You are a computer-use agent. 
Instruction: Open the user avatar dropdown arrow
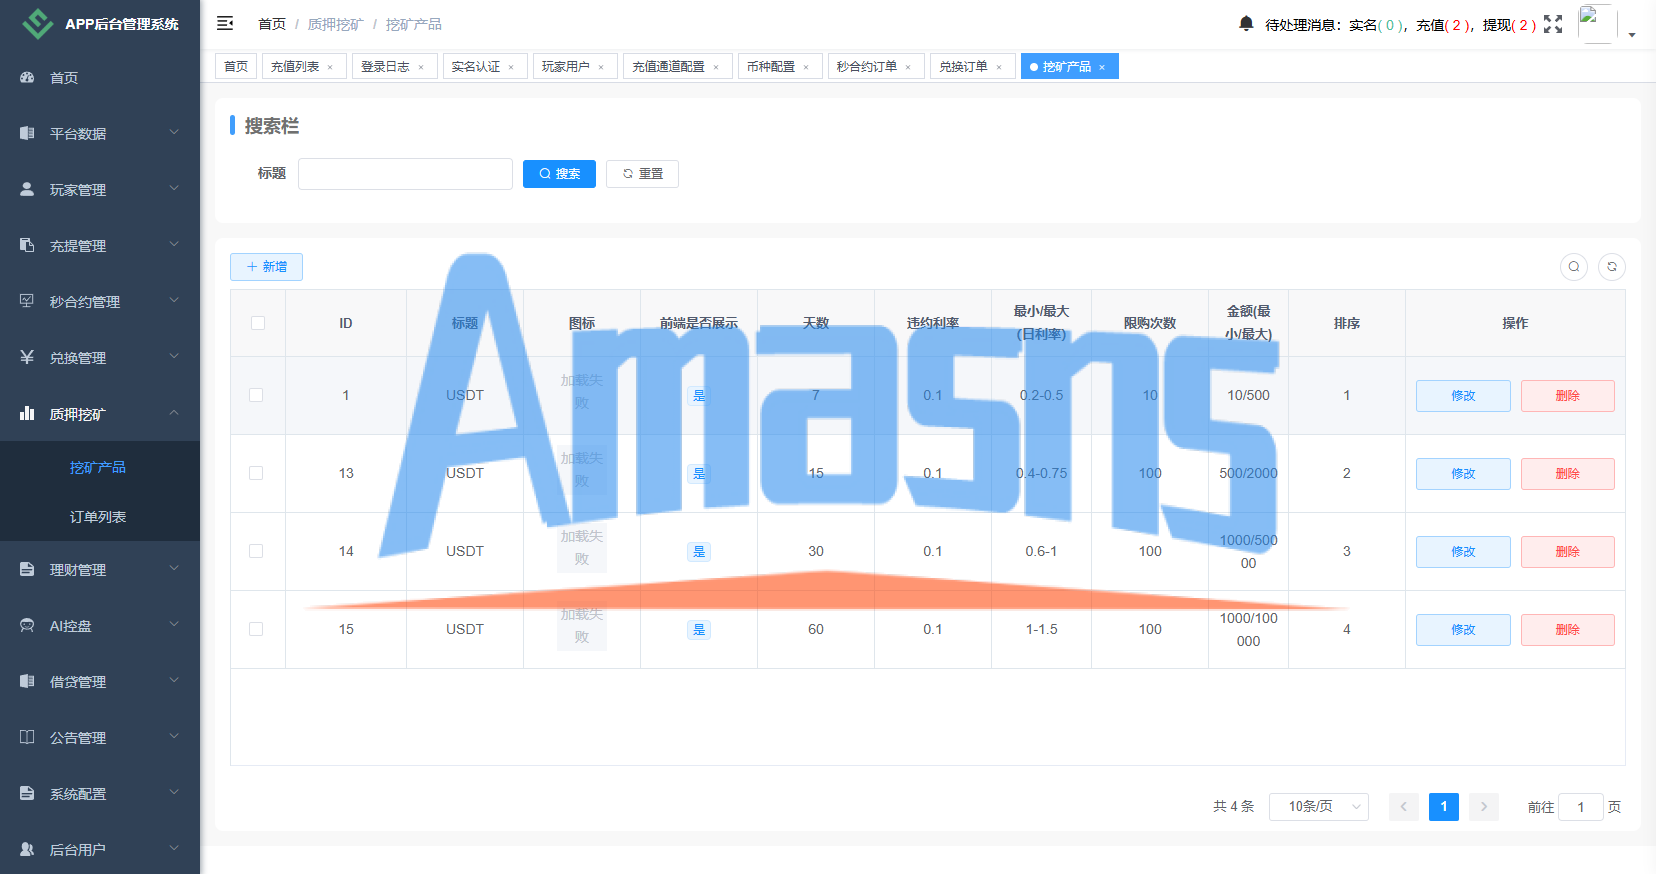(x=1632, y=35)
